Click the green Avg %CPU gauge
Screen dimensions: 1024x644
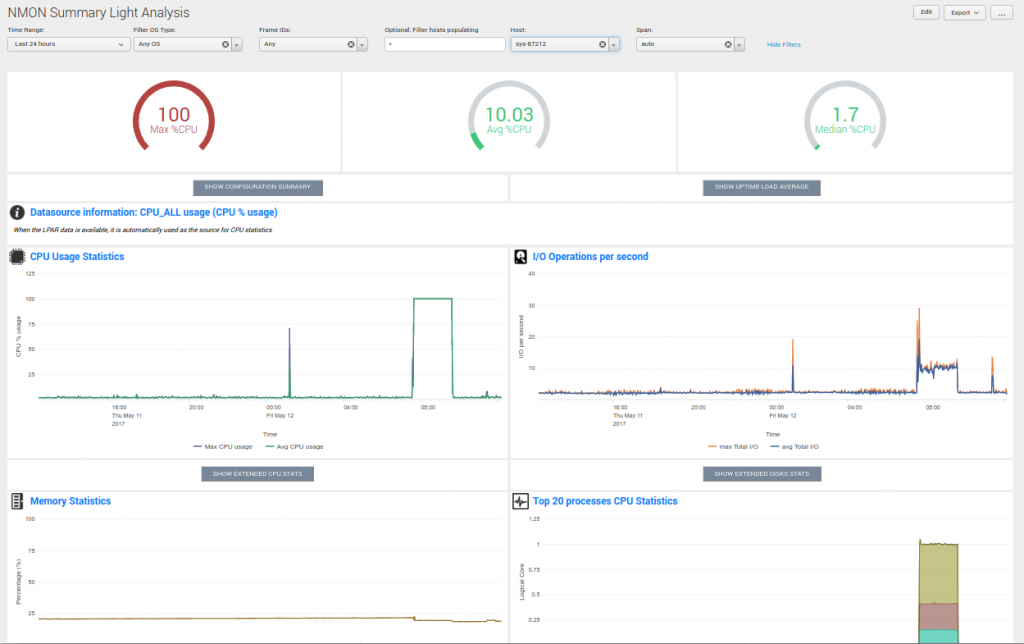click(x=509, y=118)
